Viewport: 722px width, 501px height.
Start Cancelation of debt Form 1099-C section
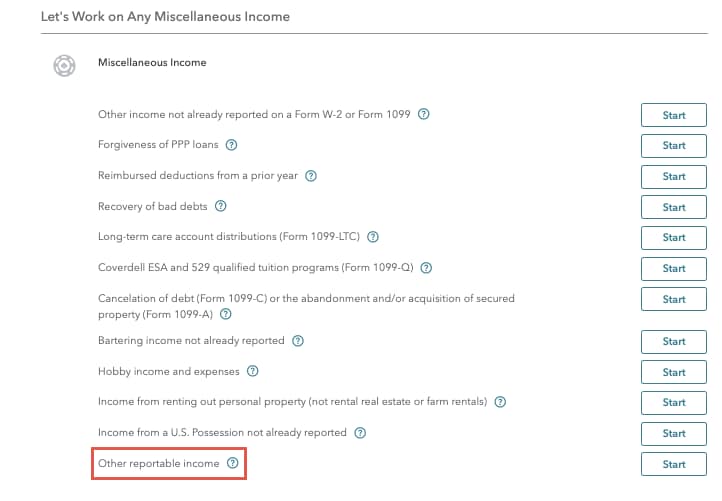pyautogui.click(x=674, y=299)
